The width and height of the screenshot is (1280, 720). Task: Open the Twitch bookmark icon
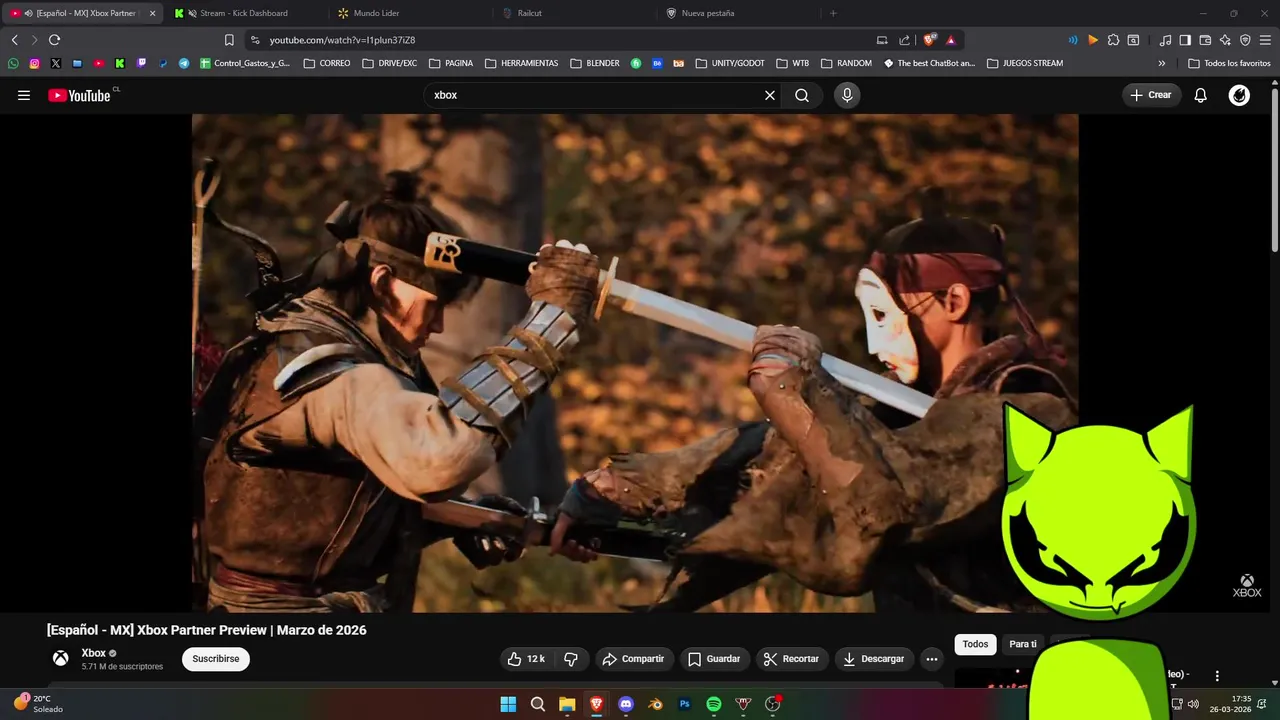coord(141,63)
